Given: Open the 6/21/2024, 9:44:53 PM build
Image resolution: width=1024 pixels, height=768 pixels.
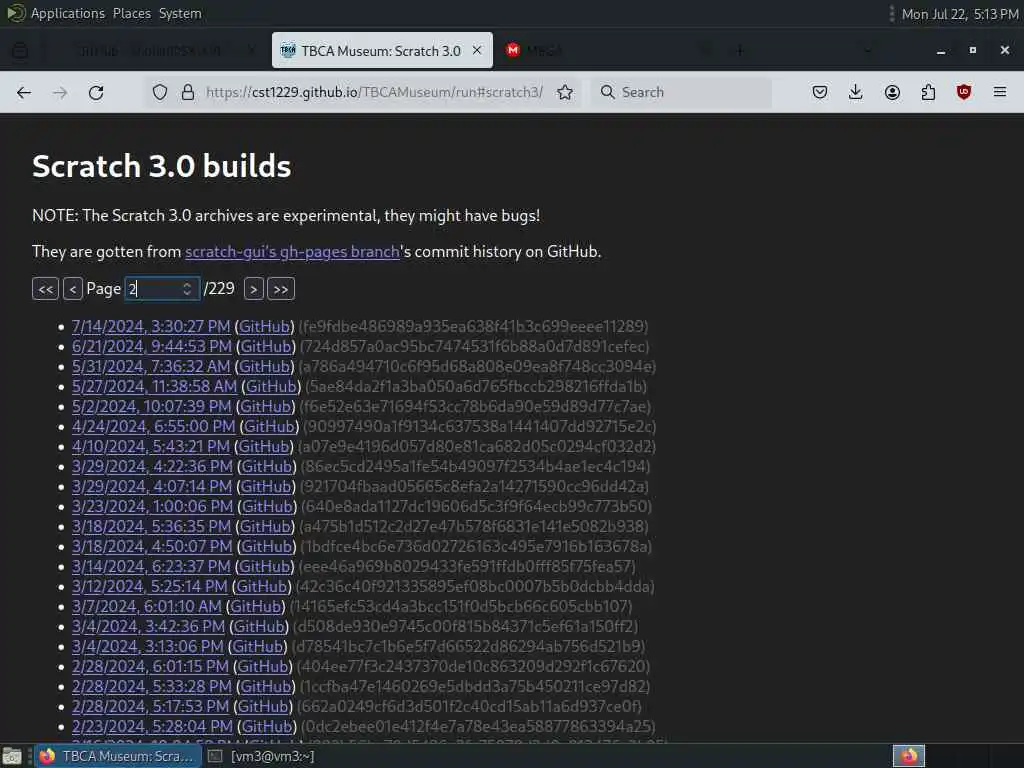Looking at the screenshot, I should tap(152, 346).
